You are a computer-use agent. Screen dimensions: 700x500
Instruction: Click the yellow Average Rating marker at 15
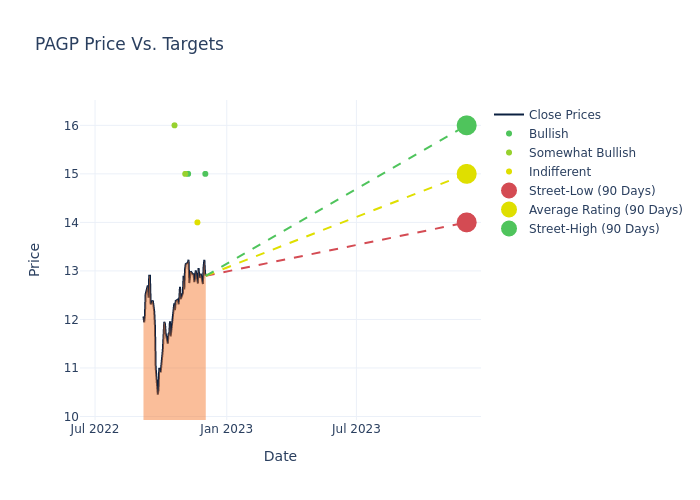pyautogui.click(x=466, y=174)
